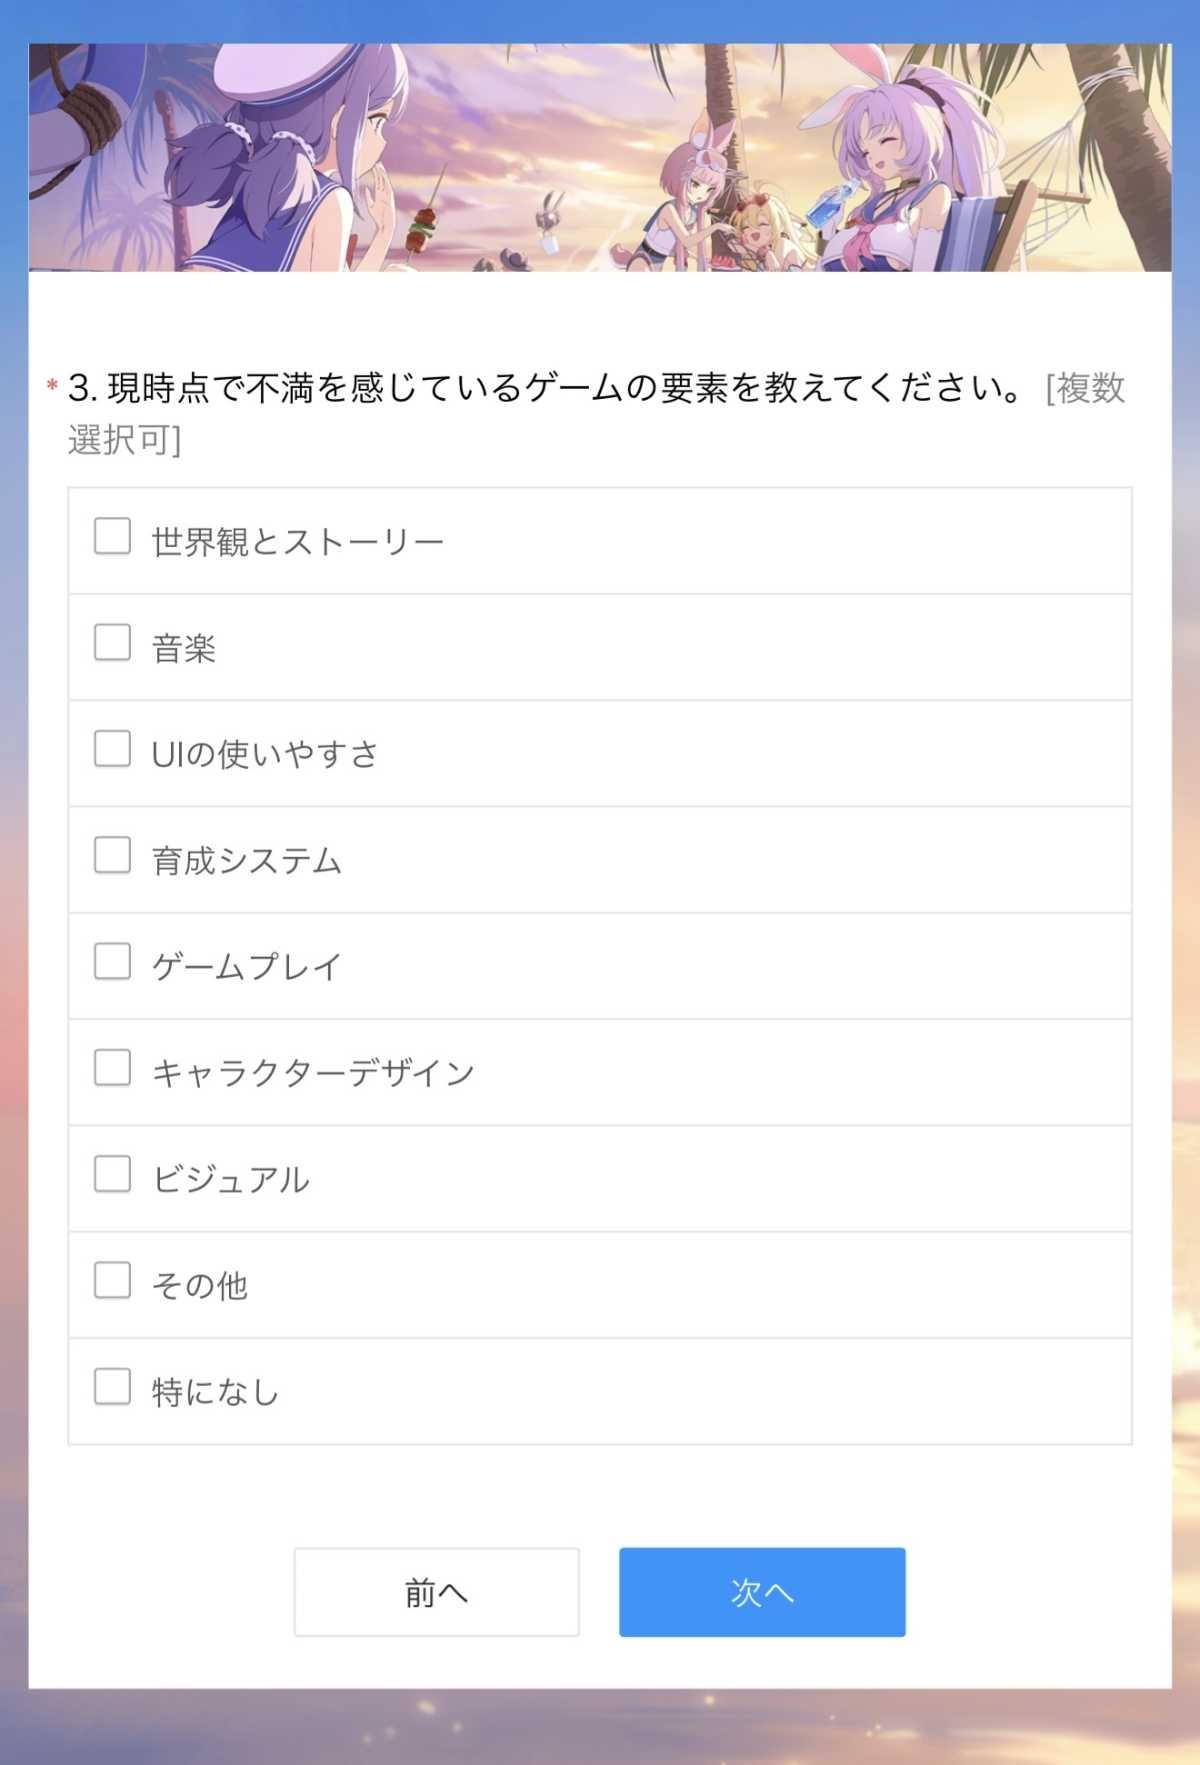Click the 世界観とストーリー option label

(x=297, y=542)
